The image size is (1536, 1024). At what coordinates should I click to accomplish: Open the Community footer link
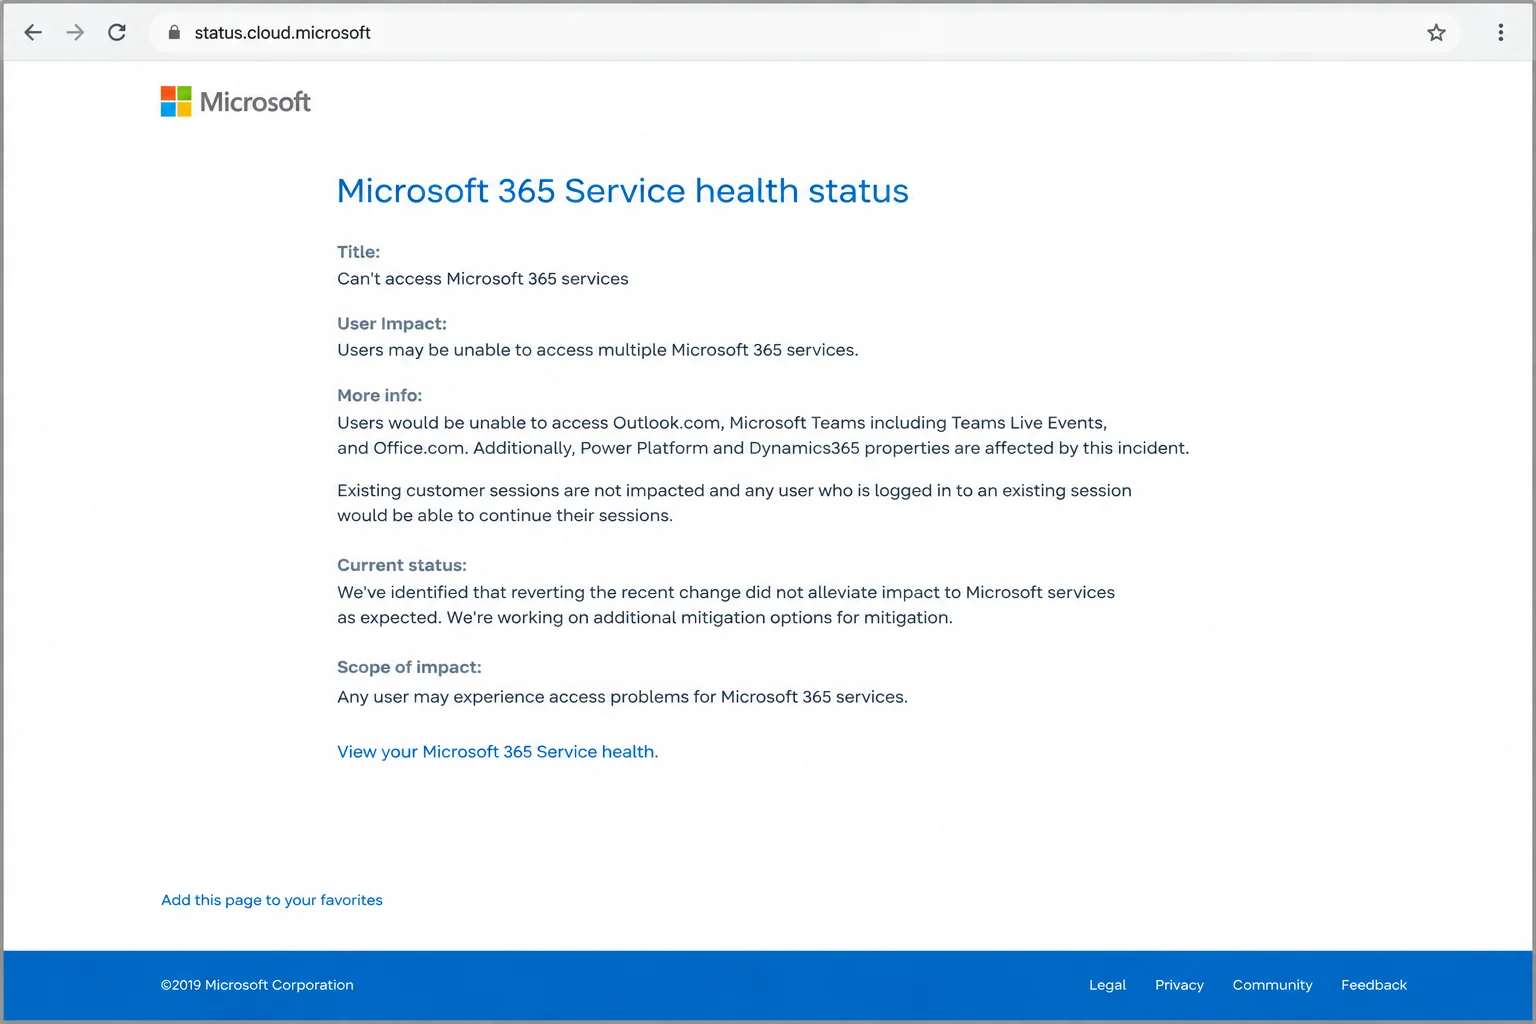[x=1272, y=985]
